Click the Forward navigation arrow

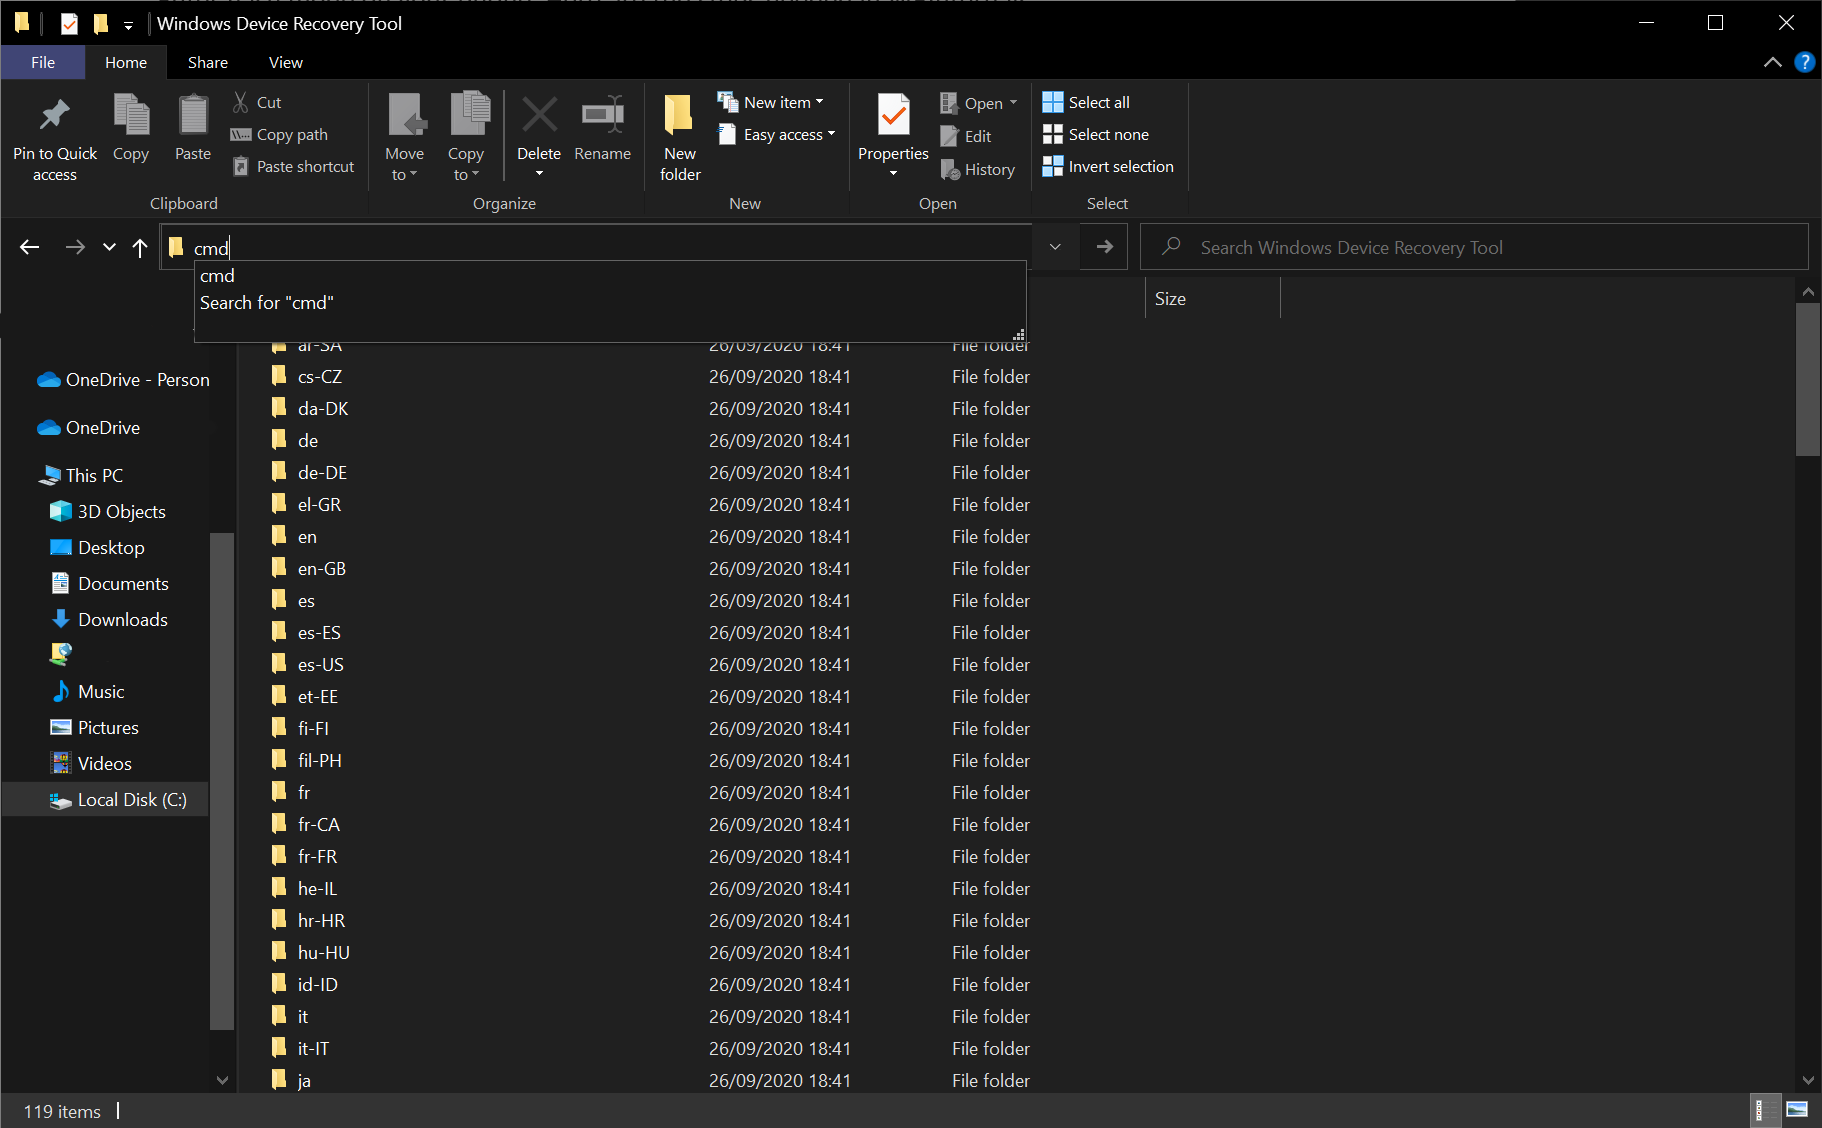75,247
